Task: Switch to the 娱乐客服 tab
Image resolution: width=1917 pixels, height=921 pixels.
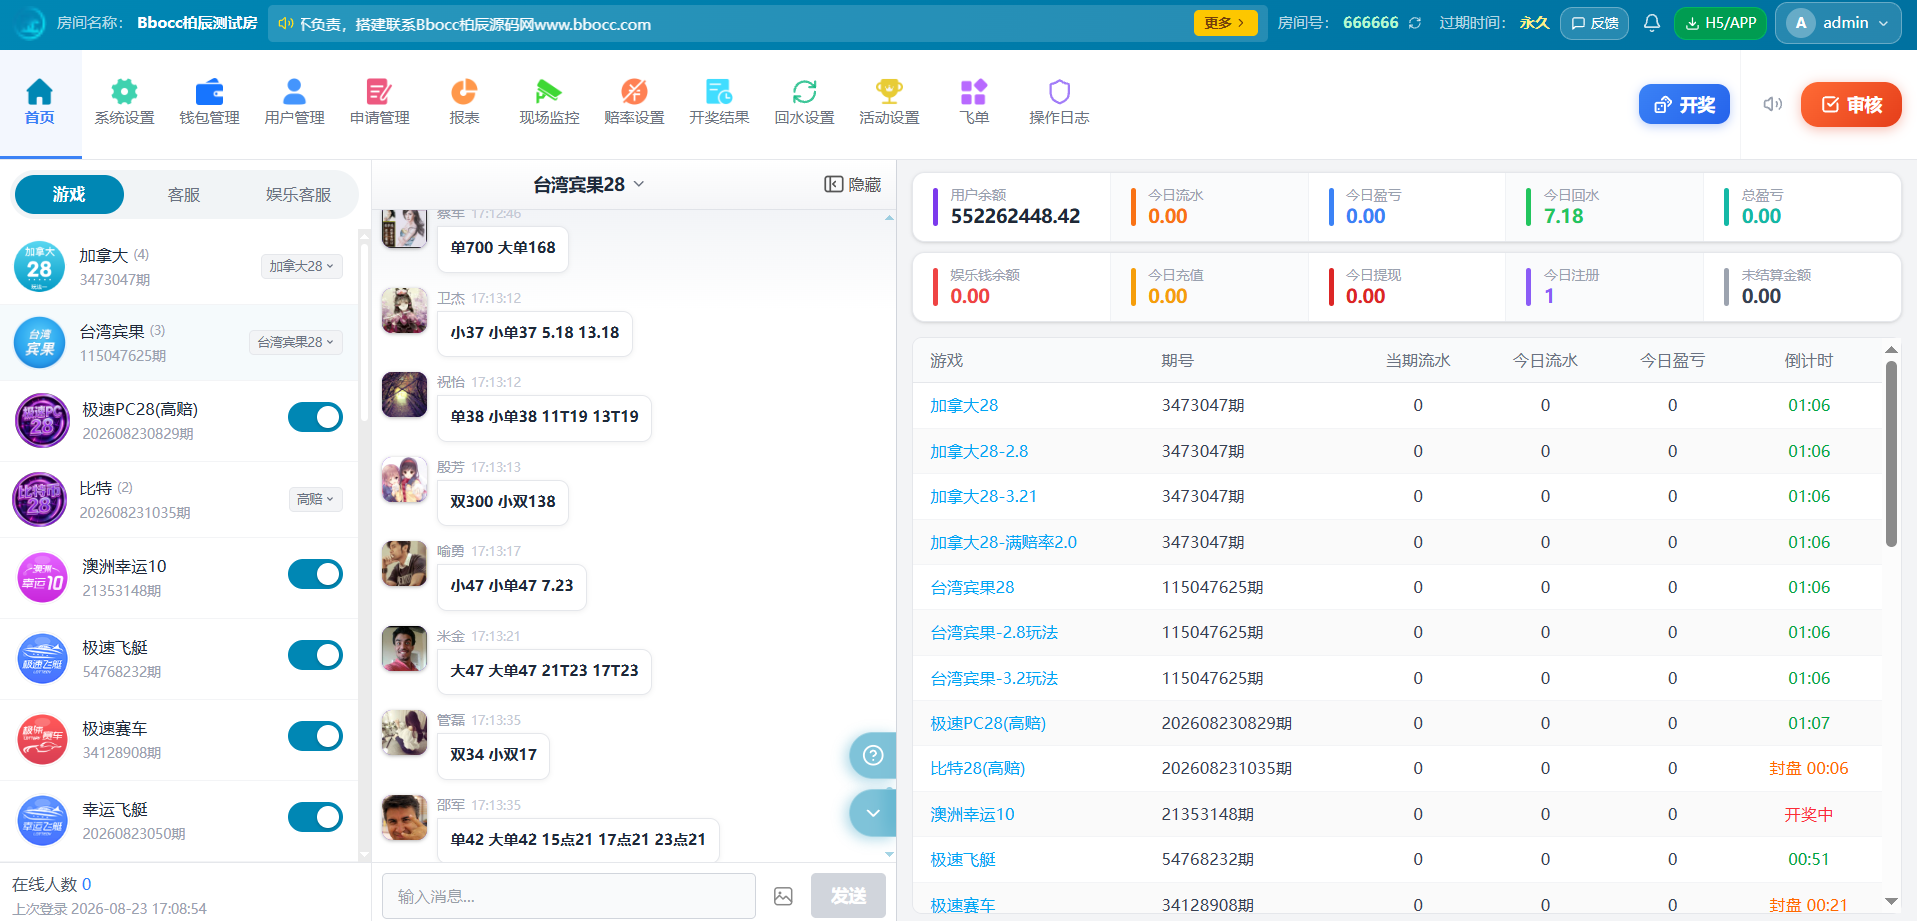Action: pyautogui.click(x=298, y=194)
